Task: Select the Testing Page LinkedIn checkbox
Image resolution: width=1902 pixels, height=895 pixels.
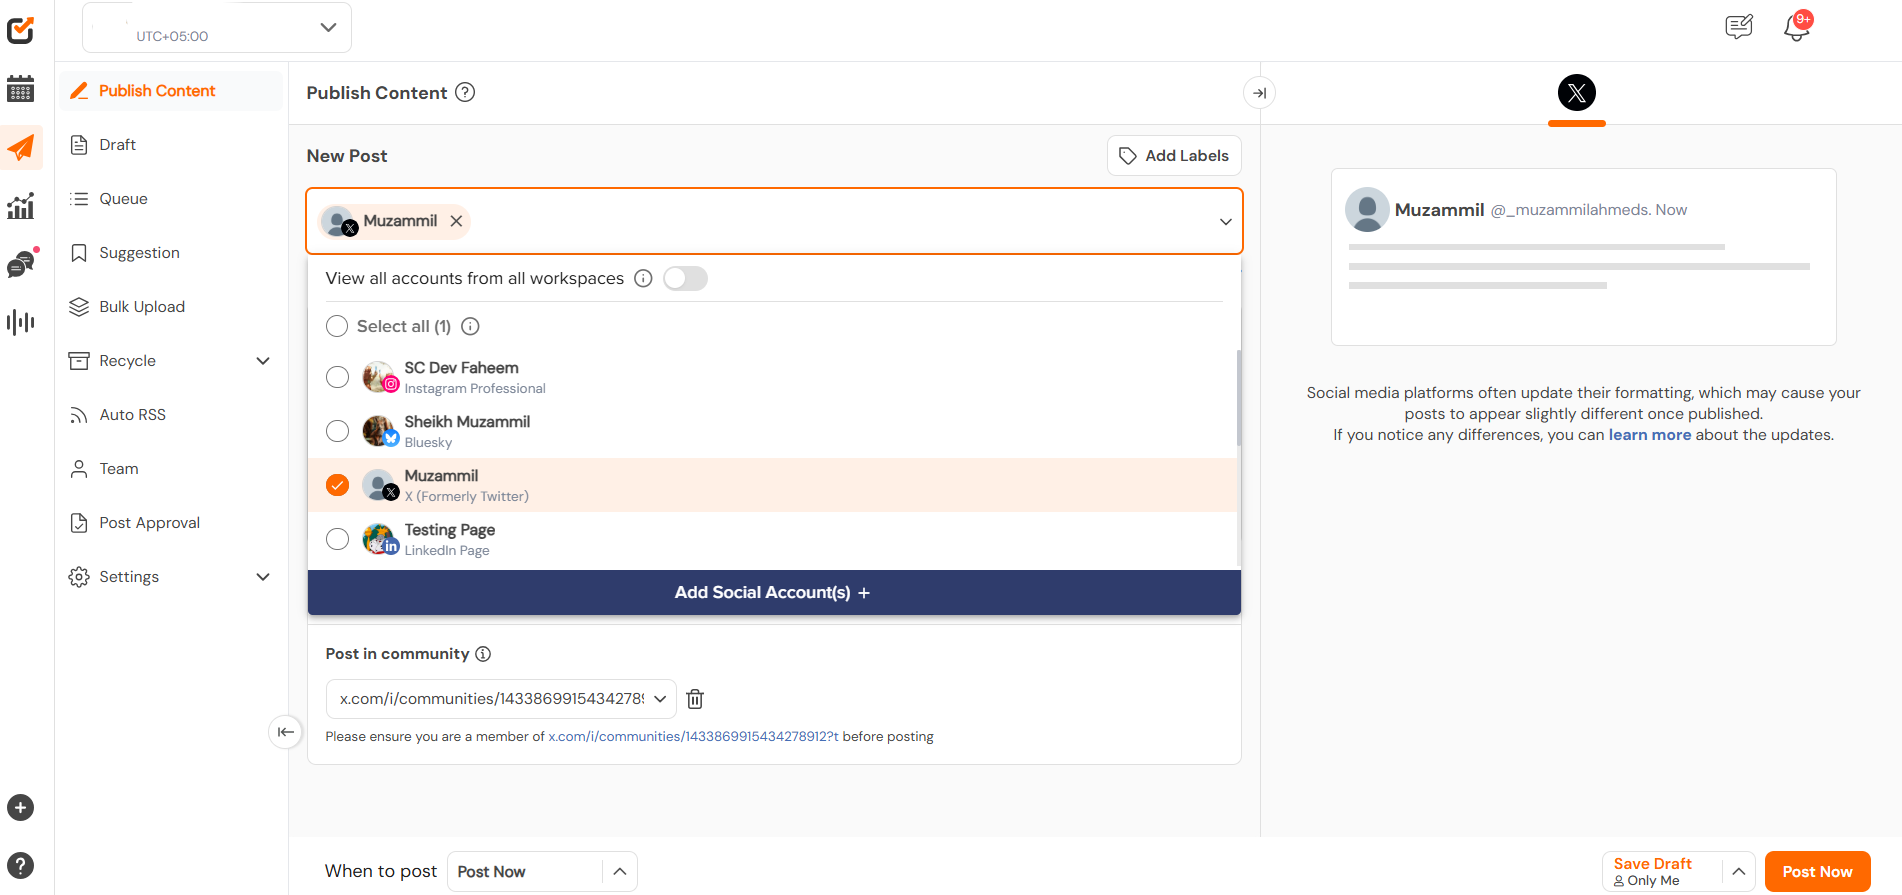Action: tap(338, 539)
